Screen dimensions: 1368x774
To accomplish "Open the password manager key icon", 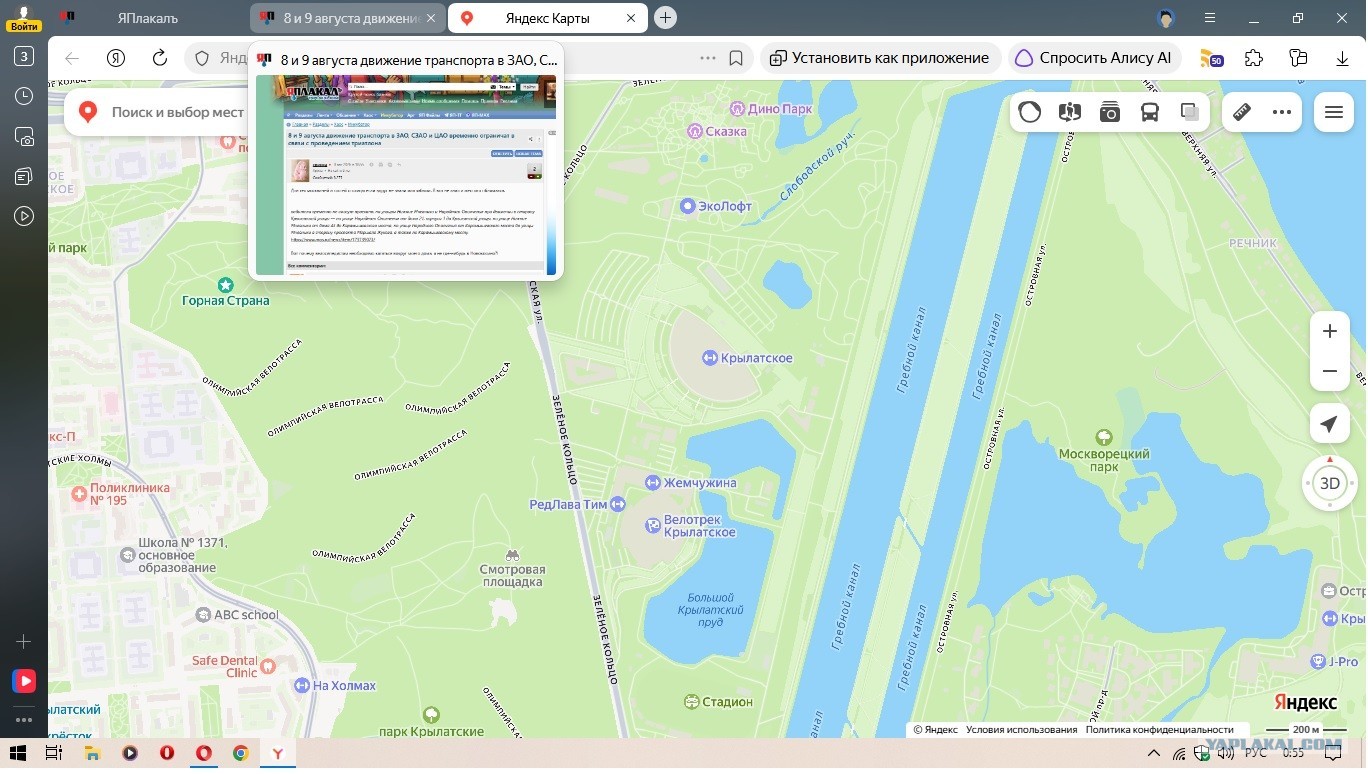I will point(1299,58).
